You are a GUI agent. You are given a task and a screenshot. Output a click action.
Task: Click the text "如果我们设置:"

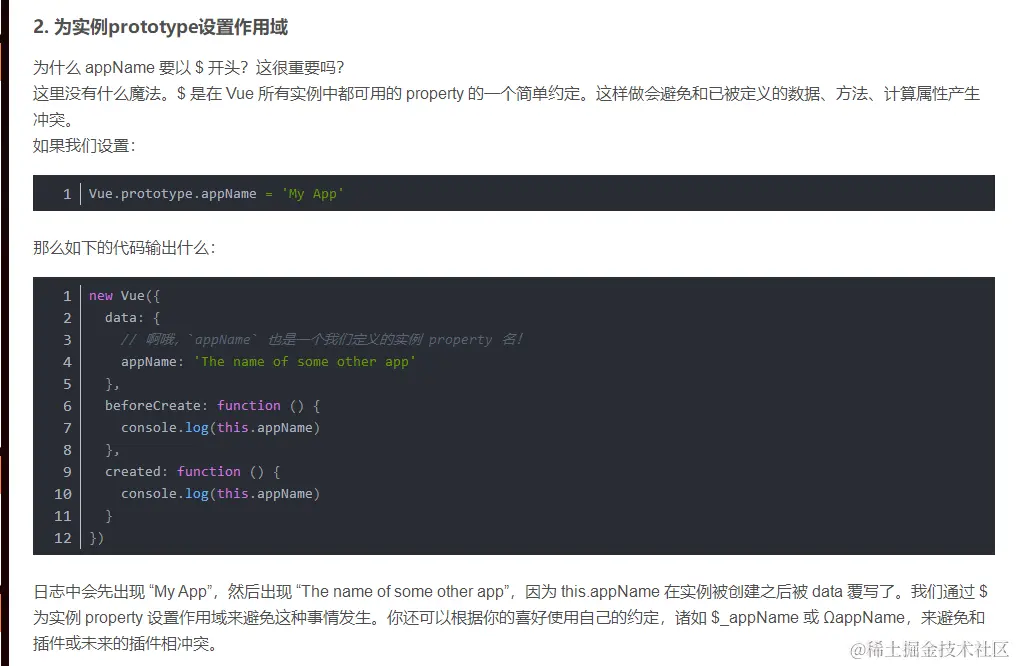[83, 145]
